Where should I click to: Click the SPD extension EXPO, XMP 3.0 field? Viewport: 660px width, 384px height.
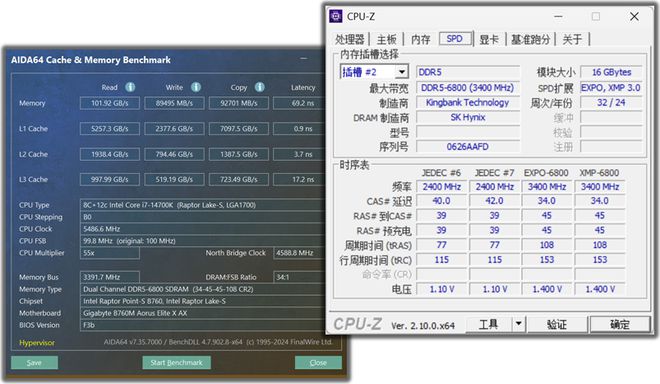click(612, 88)
